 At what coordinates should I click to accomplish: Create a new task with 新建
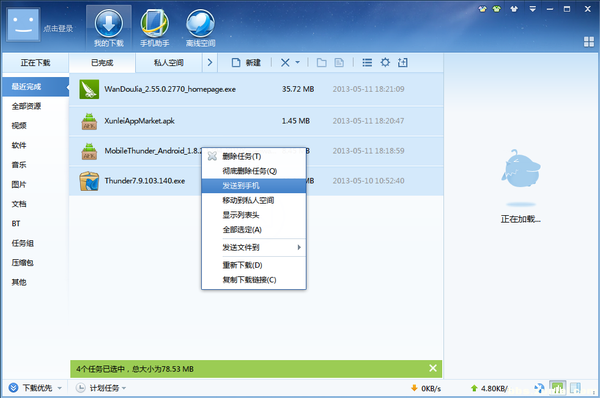(246, 63)
